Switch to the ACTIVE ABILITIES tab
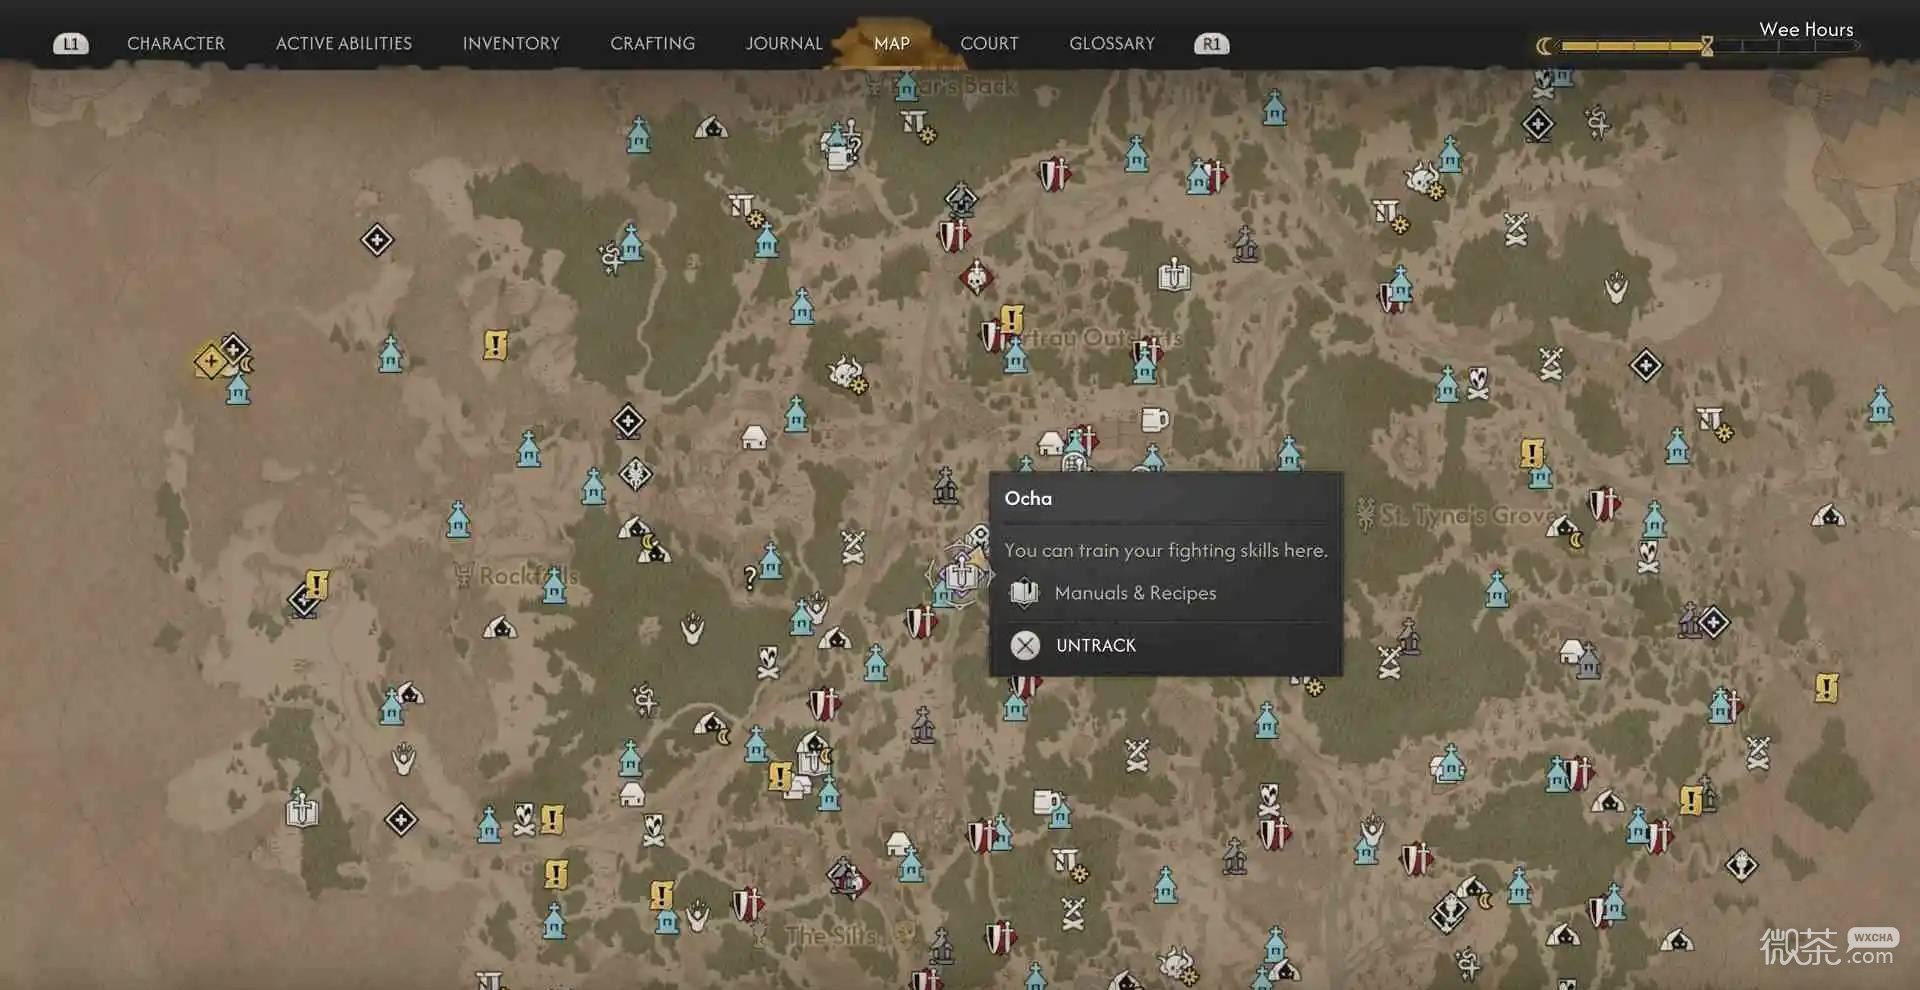 point(344,44)
